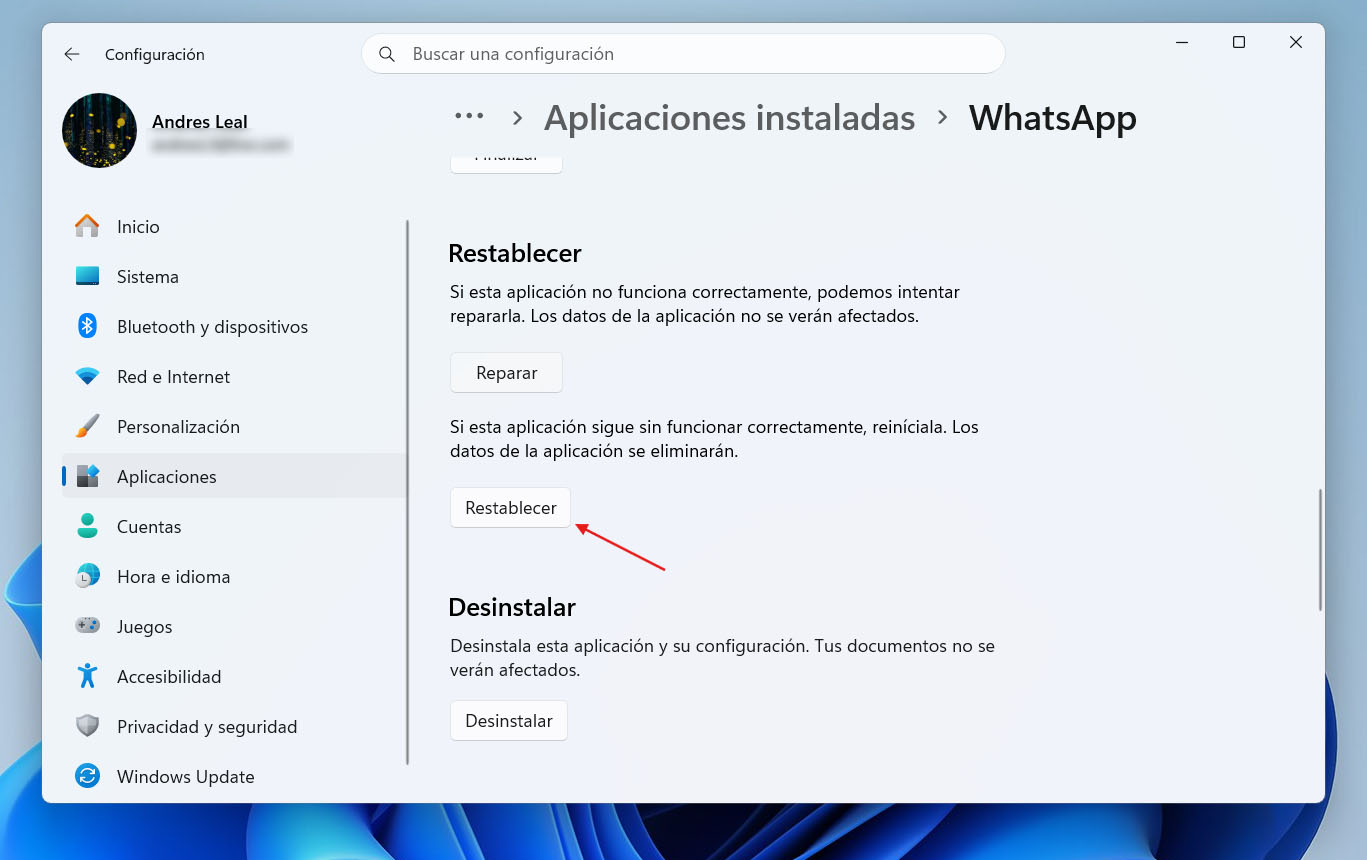Open Bluetooth y dispositivos label

(212, 327)
